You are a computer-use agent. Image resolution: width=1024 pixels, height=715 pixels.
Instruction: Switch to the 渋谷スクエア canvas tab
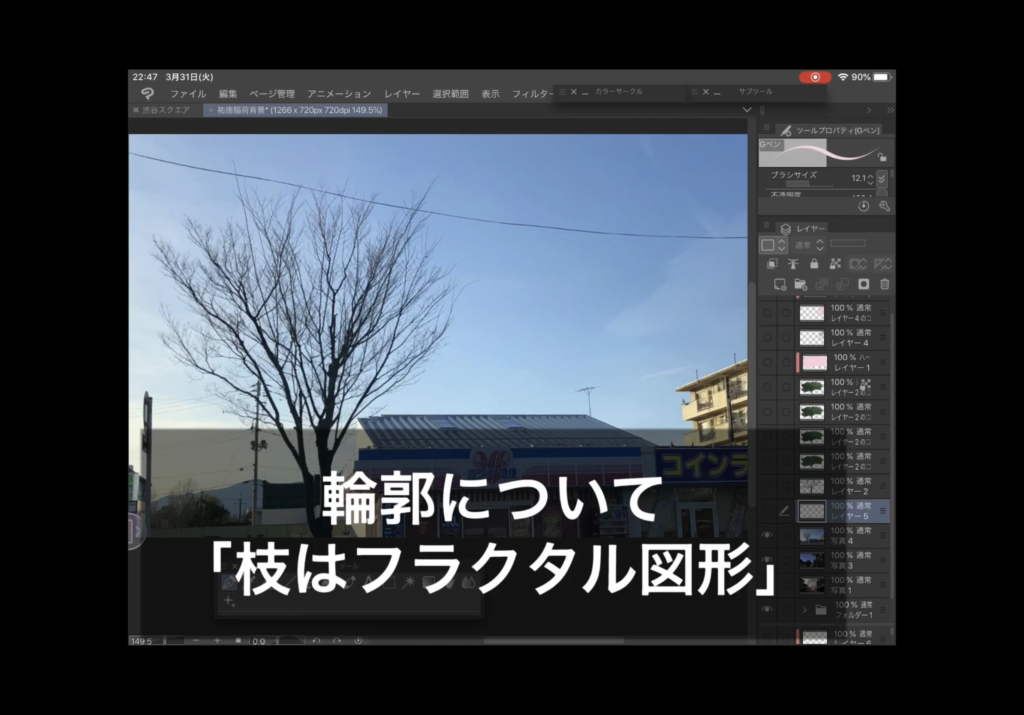click(167, 110)
